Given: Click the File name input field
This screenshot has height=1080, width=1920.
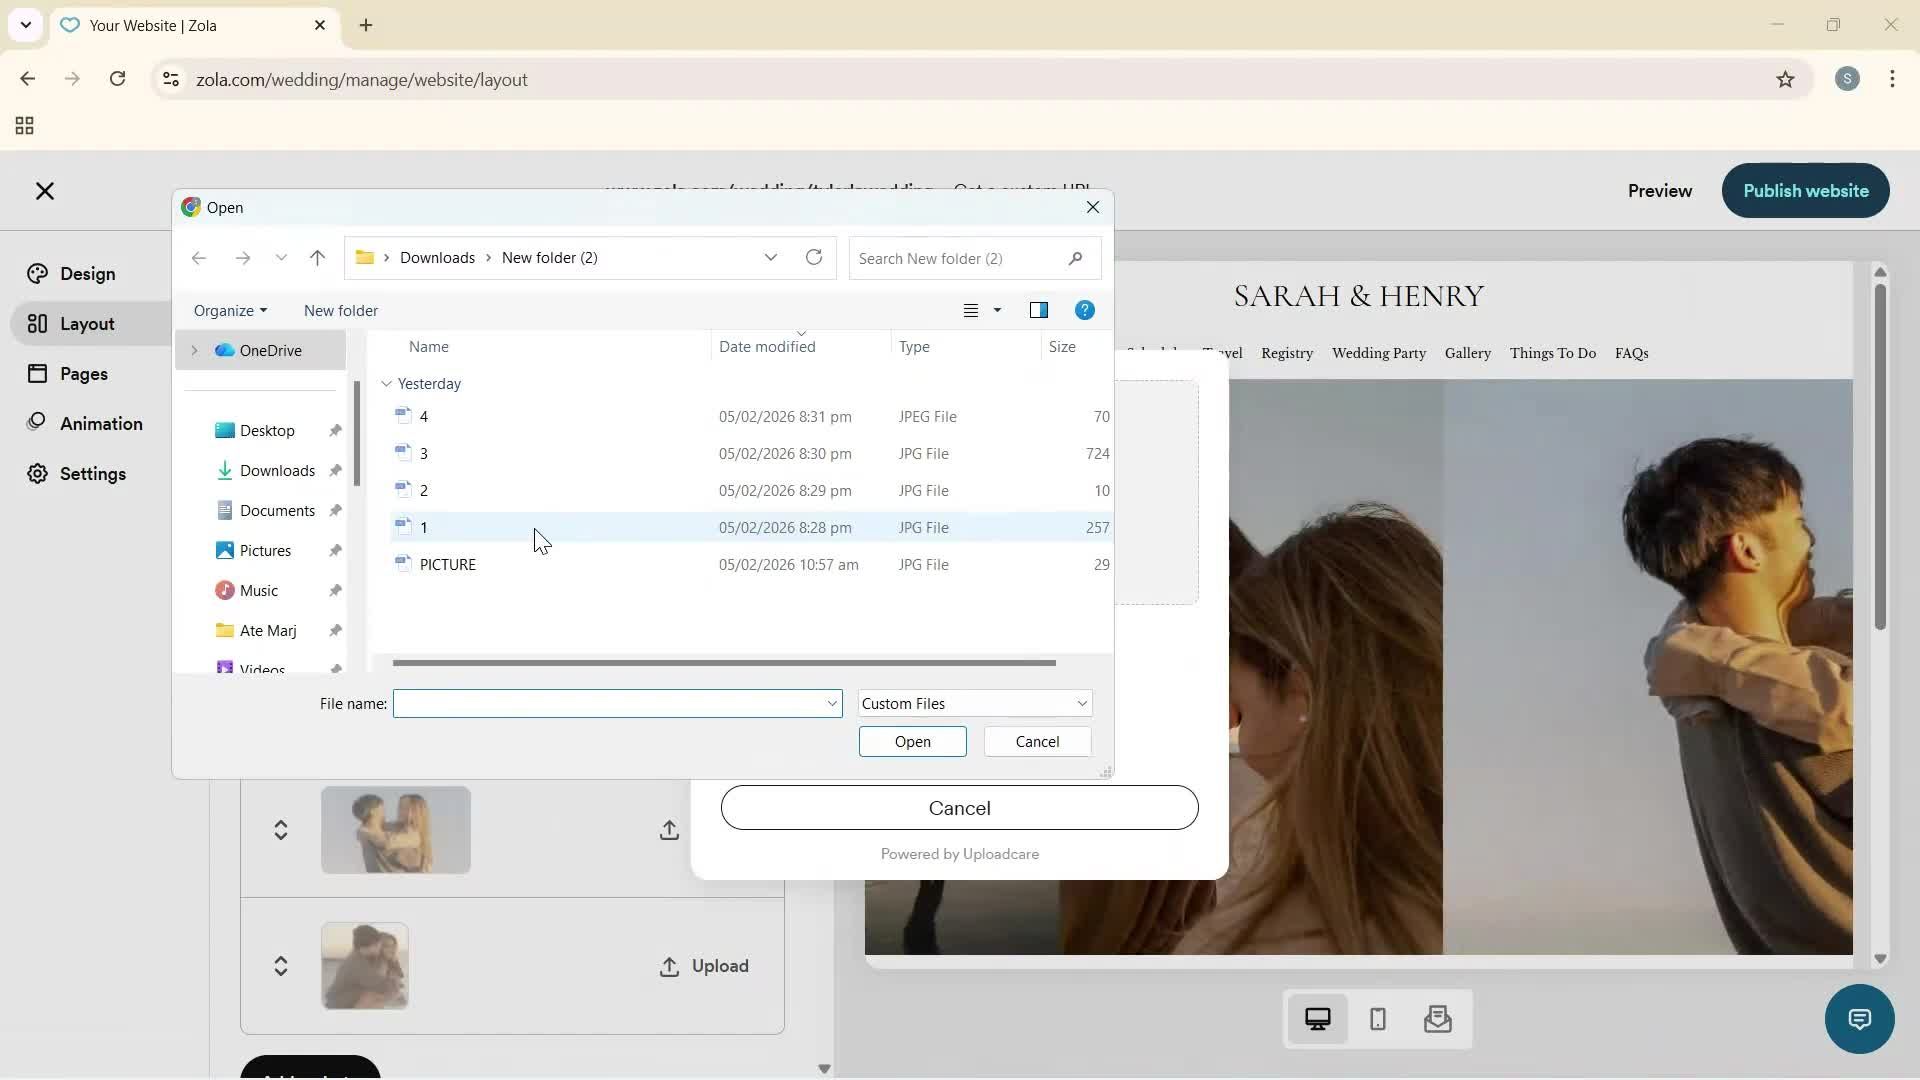Looking at the screenshot, I should pyautogui.click(x=612, y=703).
